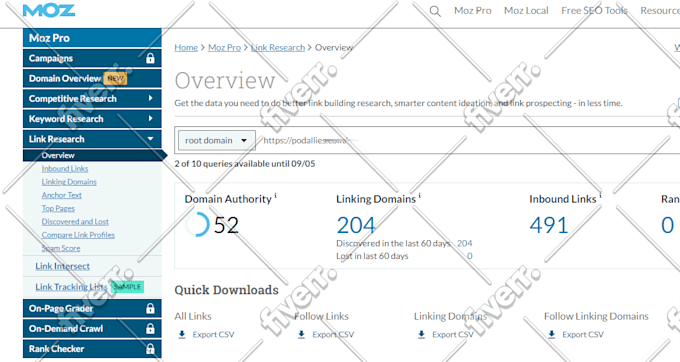Open Link Tracking Lists in the sidebar

pyautogui.click(x=71, y=287)
